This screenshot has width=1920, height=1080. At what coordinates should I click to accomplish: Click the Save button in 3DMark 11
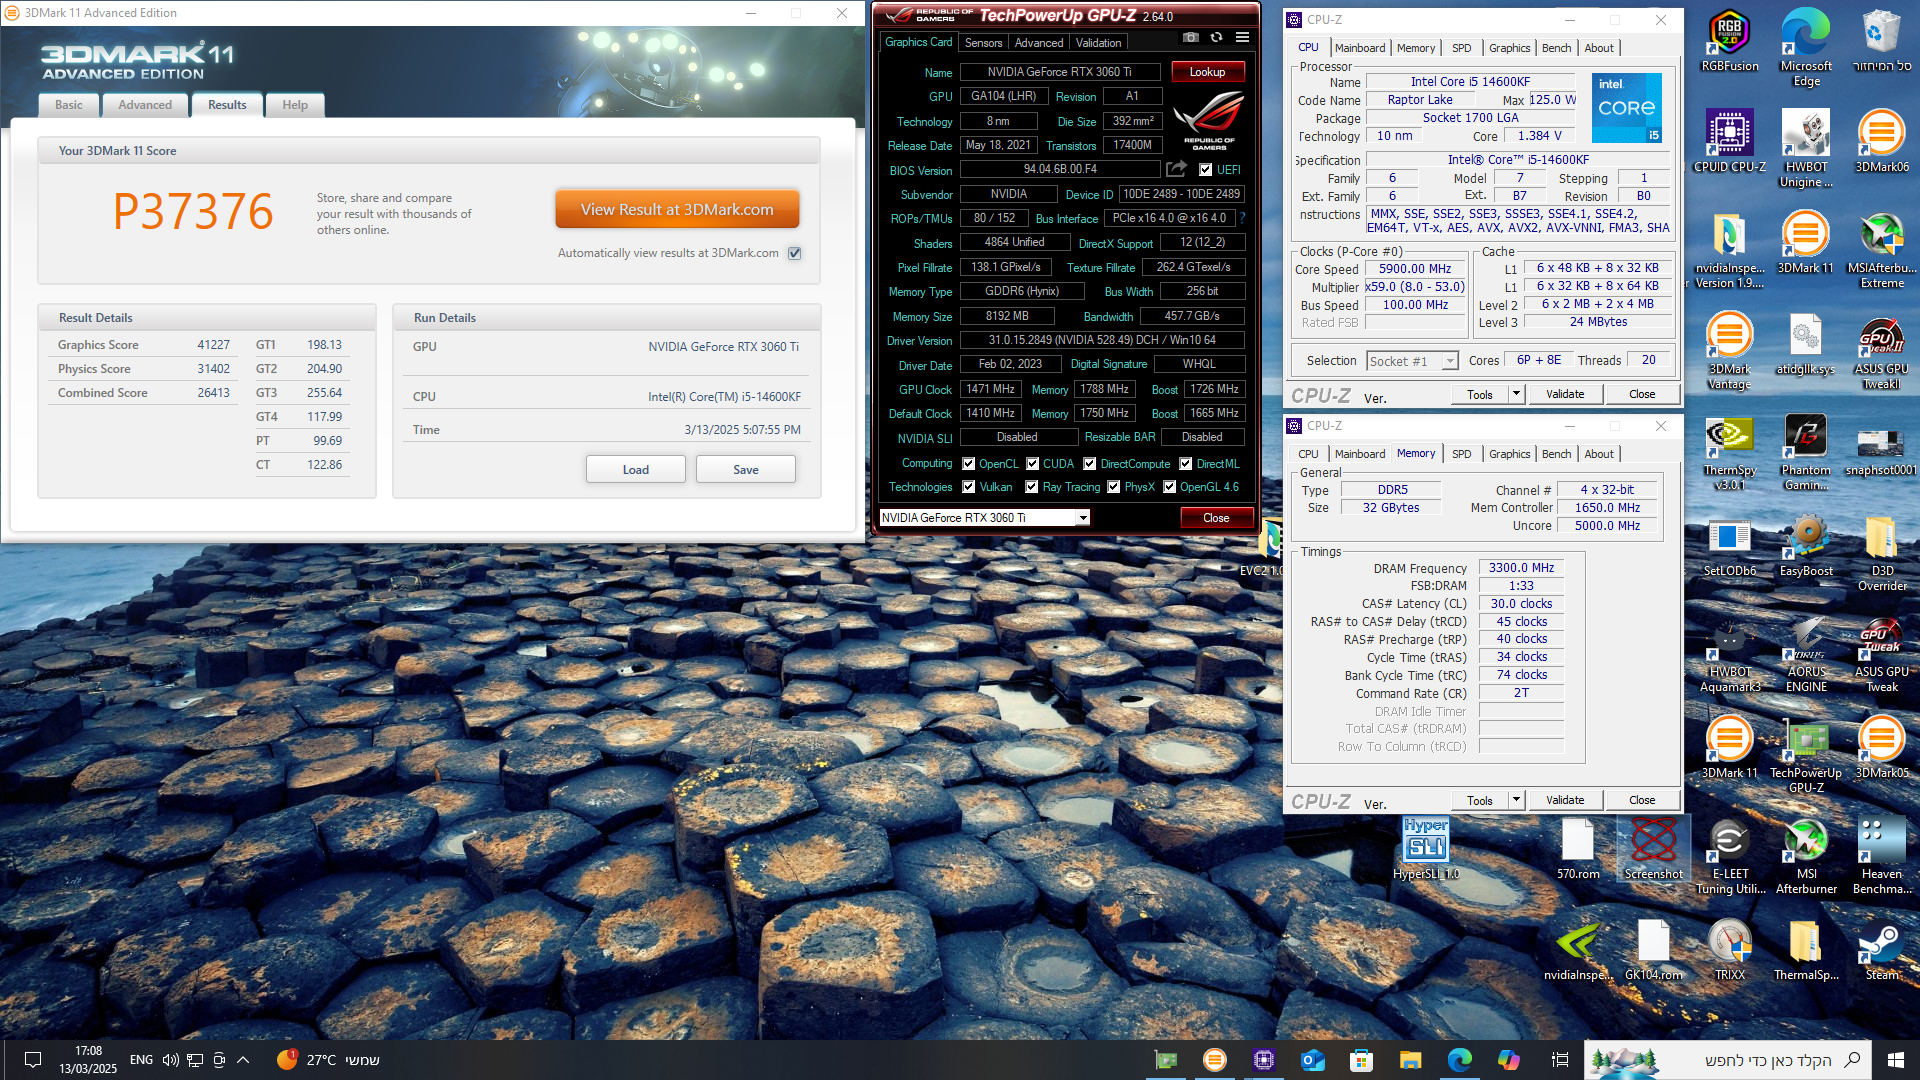(746, 470)
